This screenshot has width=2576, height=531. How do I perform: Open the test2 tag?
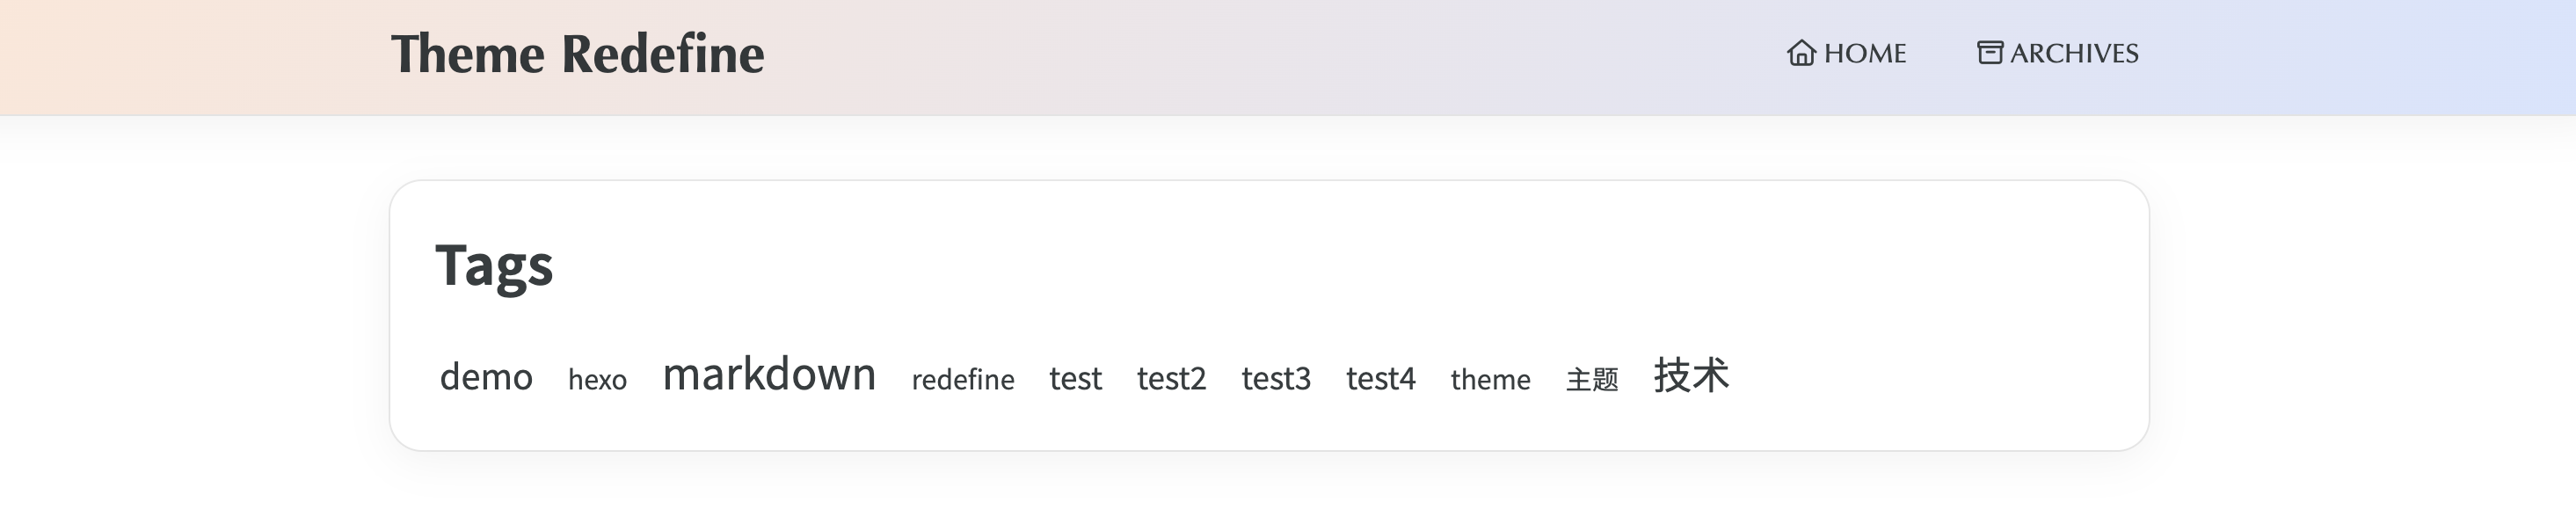pos(1171,379)
